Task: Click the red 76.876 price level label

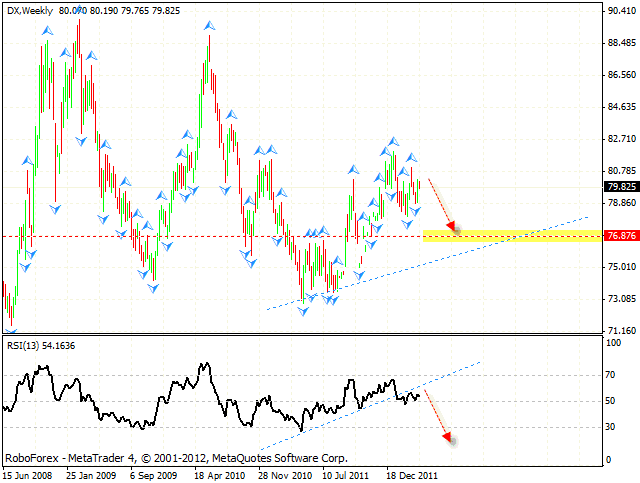Action: [620, 236]
